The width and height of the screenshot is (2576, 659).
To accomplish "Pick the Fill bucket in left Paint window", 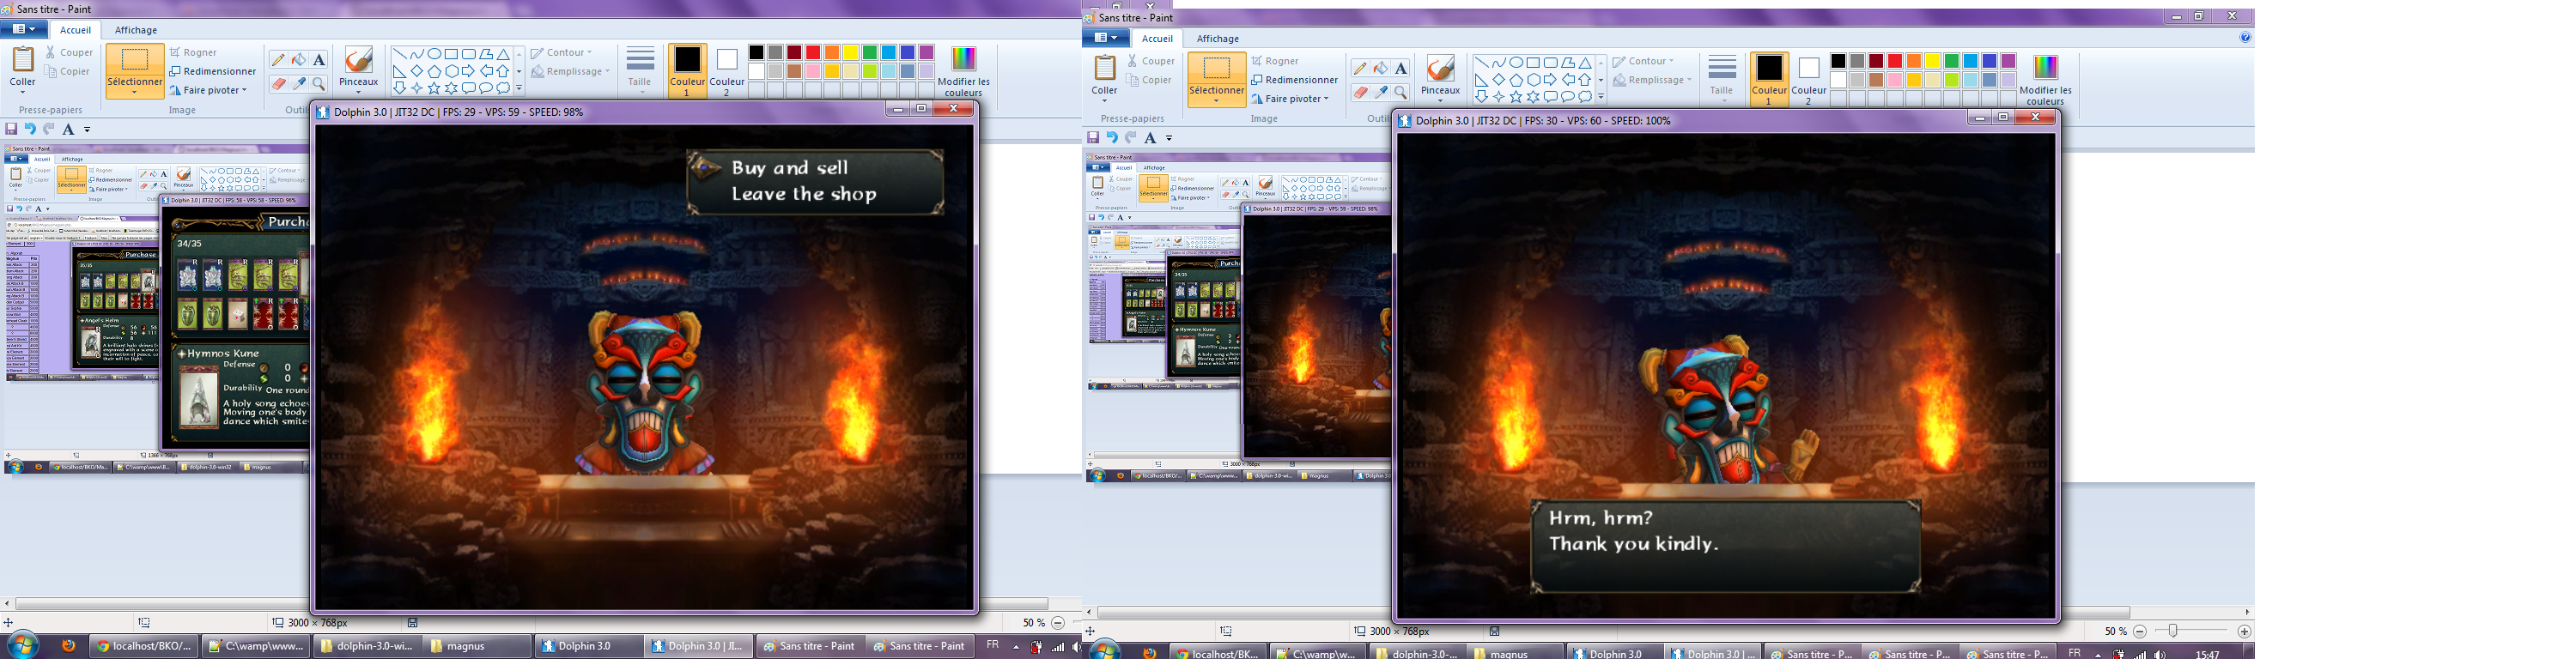I will point(298,60).
